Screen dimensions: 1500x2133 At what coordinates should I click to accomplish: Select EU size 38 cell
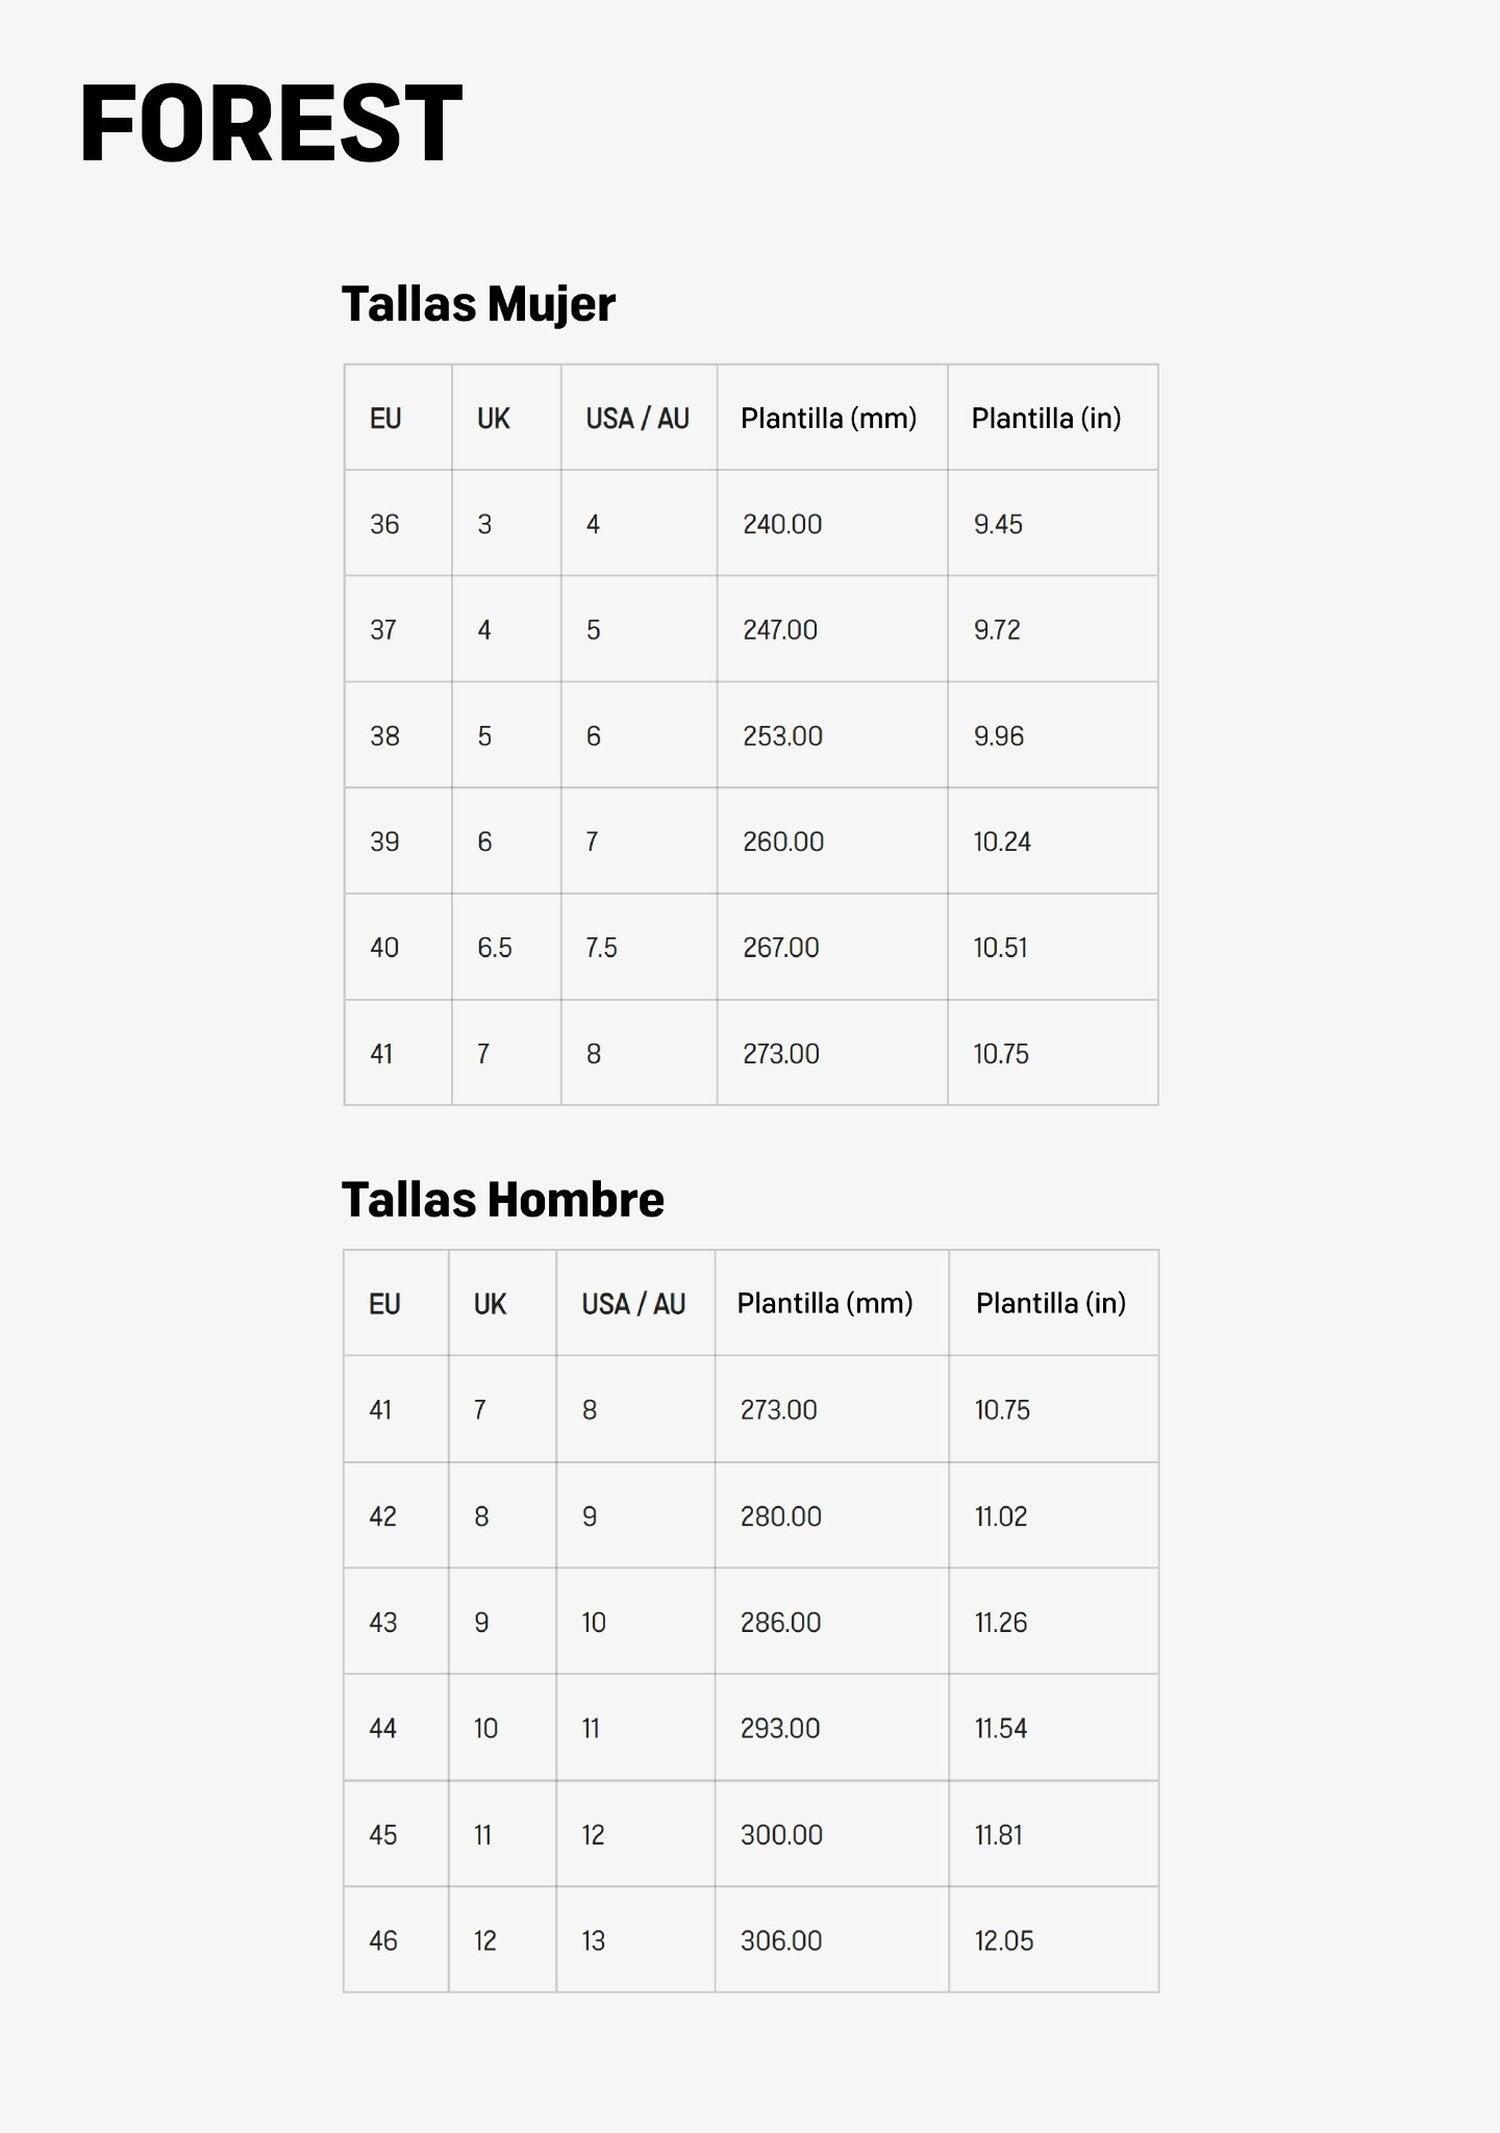(x=398, y=735)
